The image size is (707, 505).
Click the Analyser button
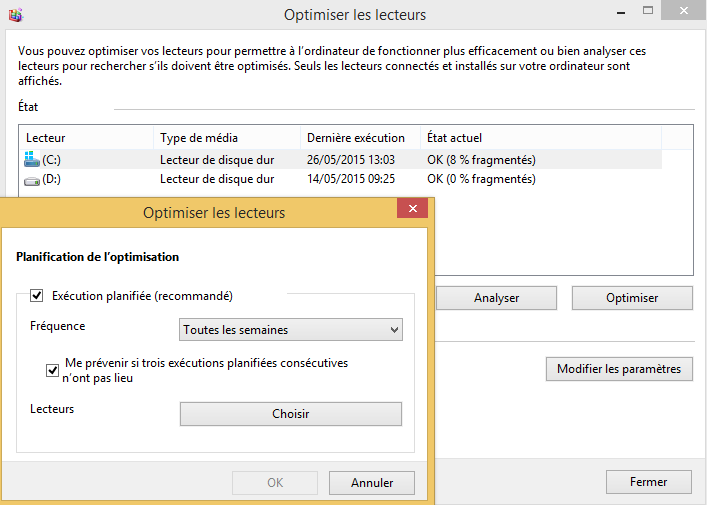(496, 298)
